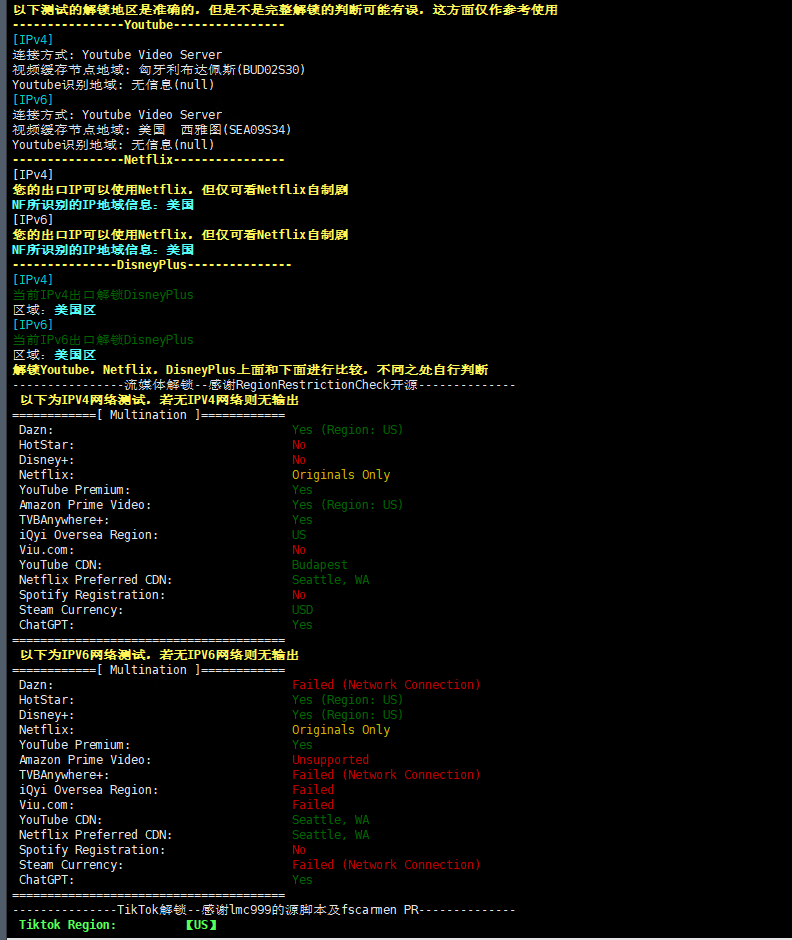
Task: Click the line containing '西雅图(SEA09S34)'
Action: point(152,129)
